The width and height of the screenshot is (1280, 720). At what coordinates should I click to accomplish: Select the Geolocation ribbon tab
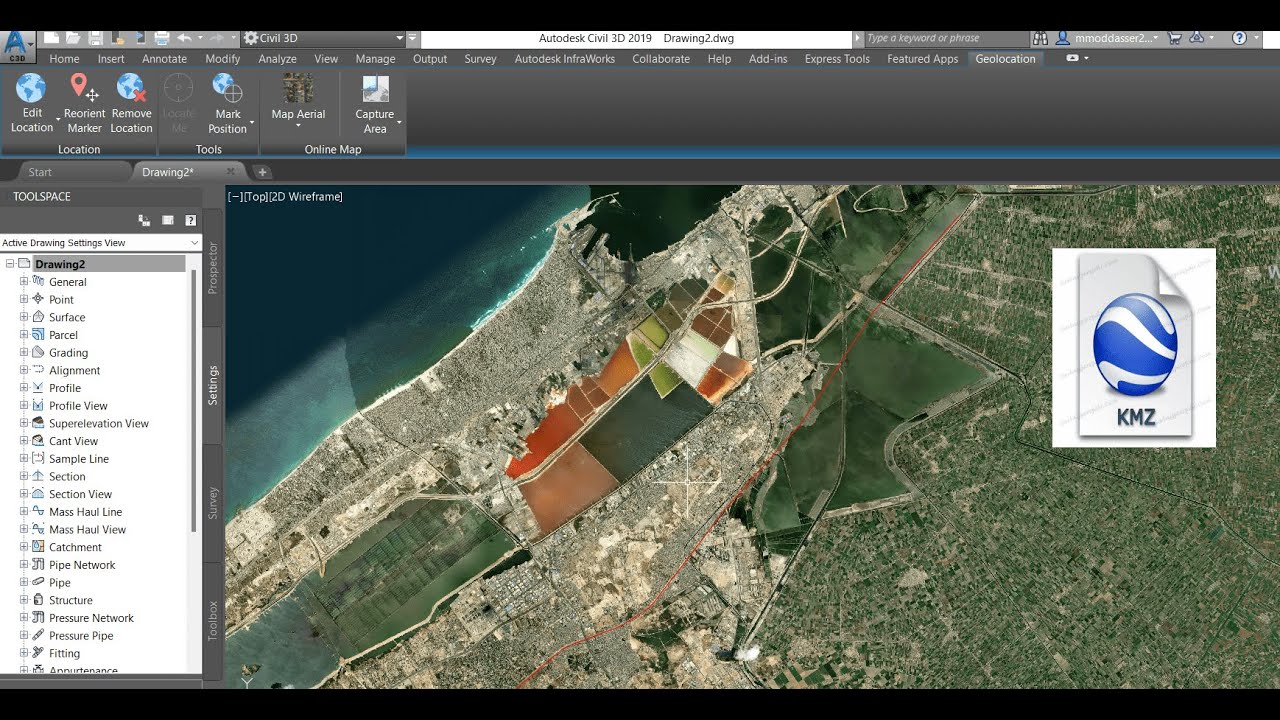tap(1005, 59)
